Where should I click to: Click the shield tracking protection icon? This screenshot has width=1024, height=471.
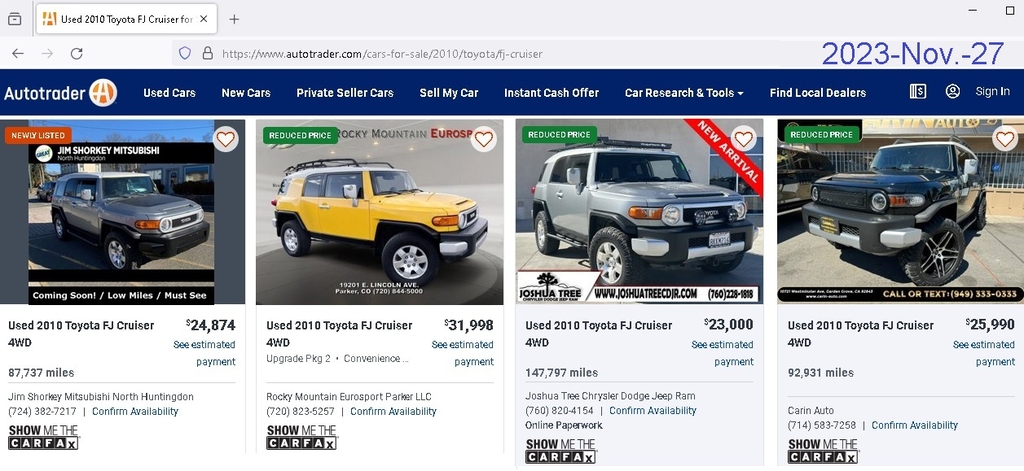(185, 54)
